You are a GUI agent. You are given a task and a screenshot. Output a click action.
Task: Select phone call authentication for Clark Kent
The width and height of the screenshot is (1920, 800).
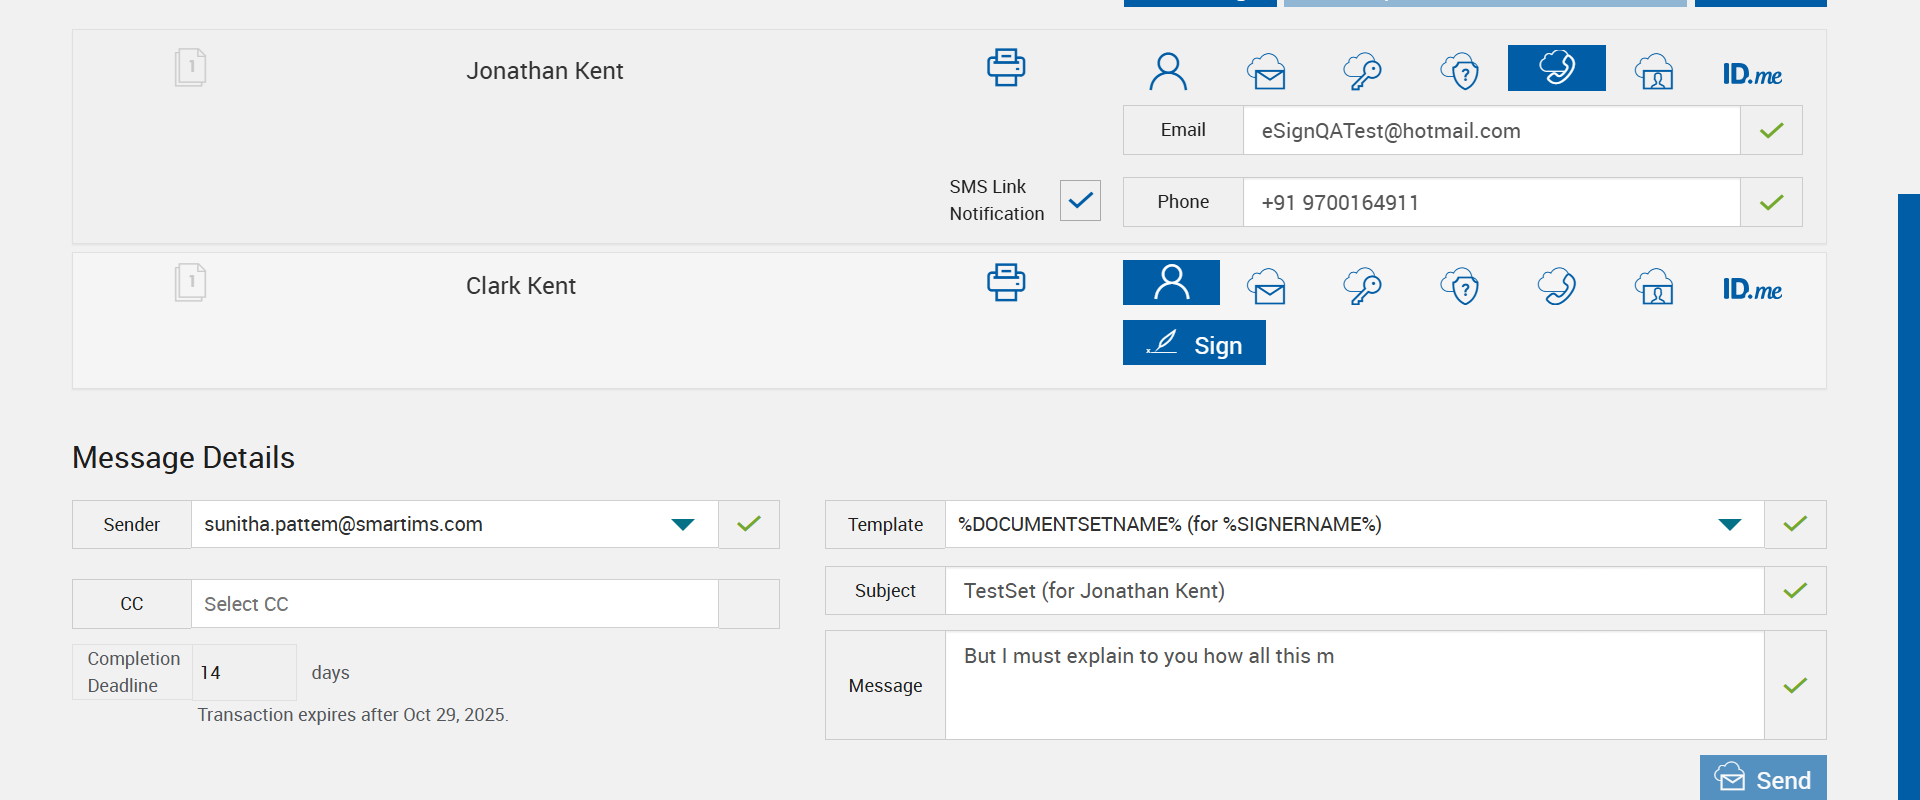point(1556,287)
